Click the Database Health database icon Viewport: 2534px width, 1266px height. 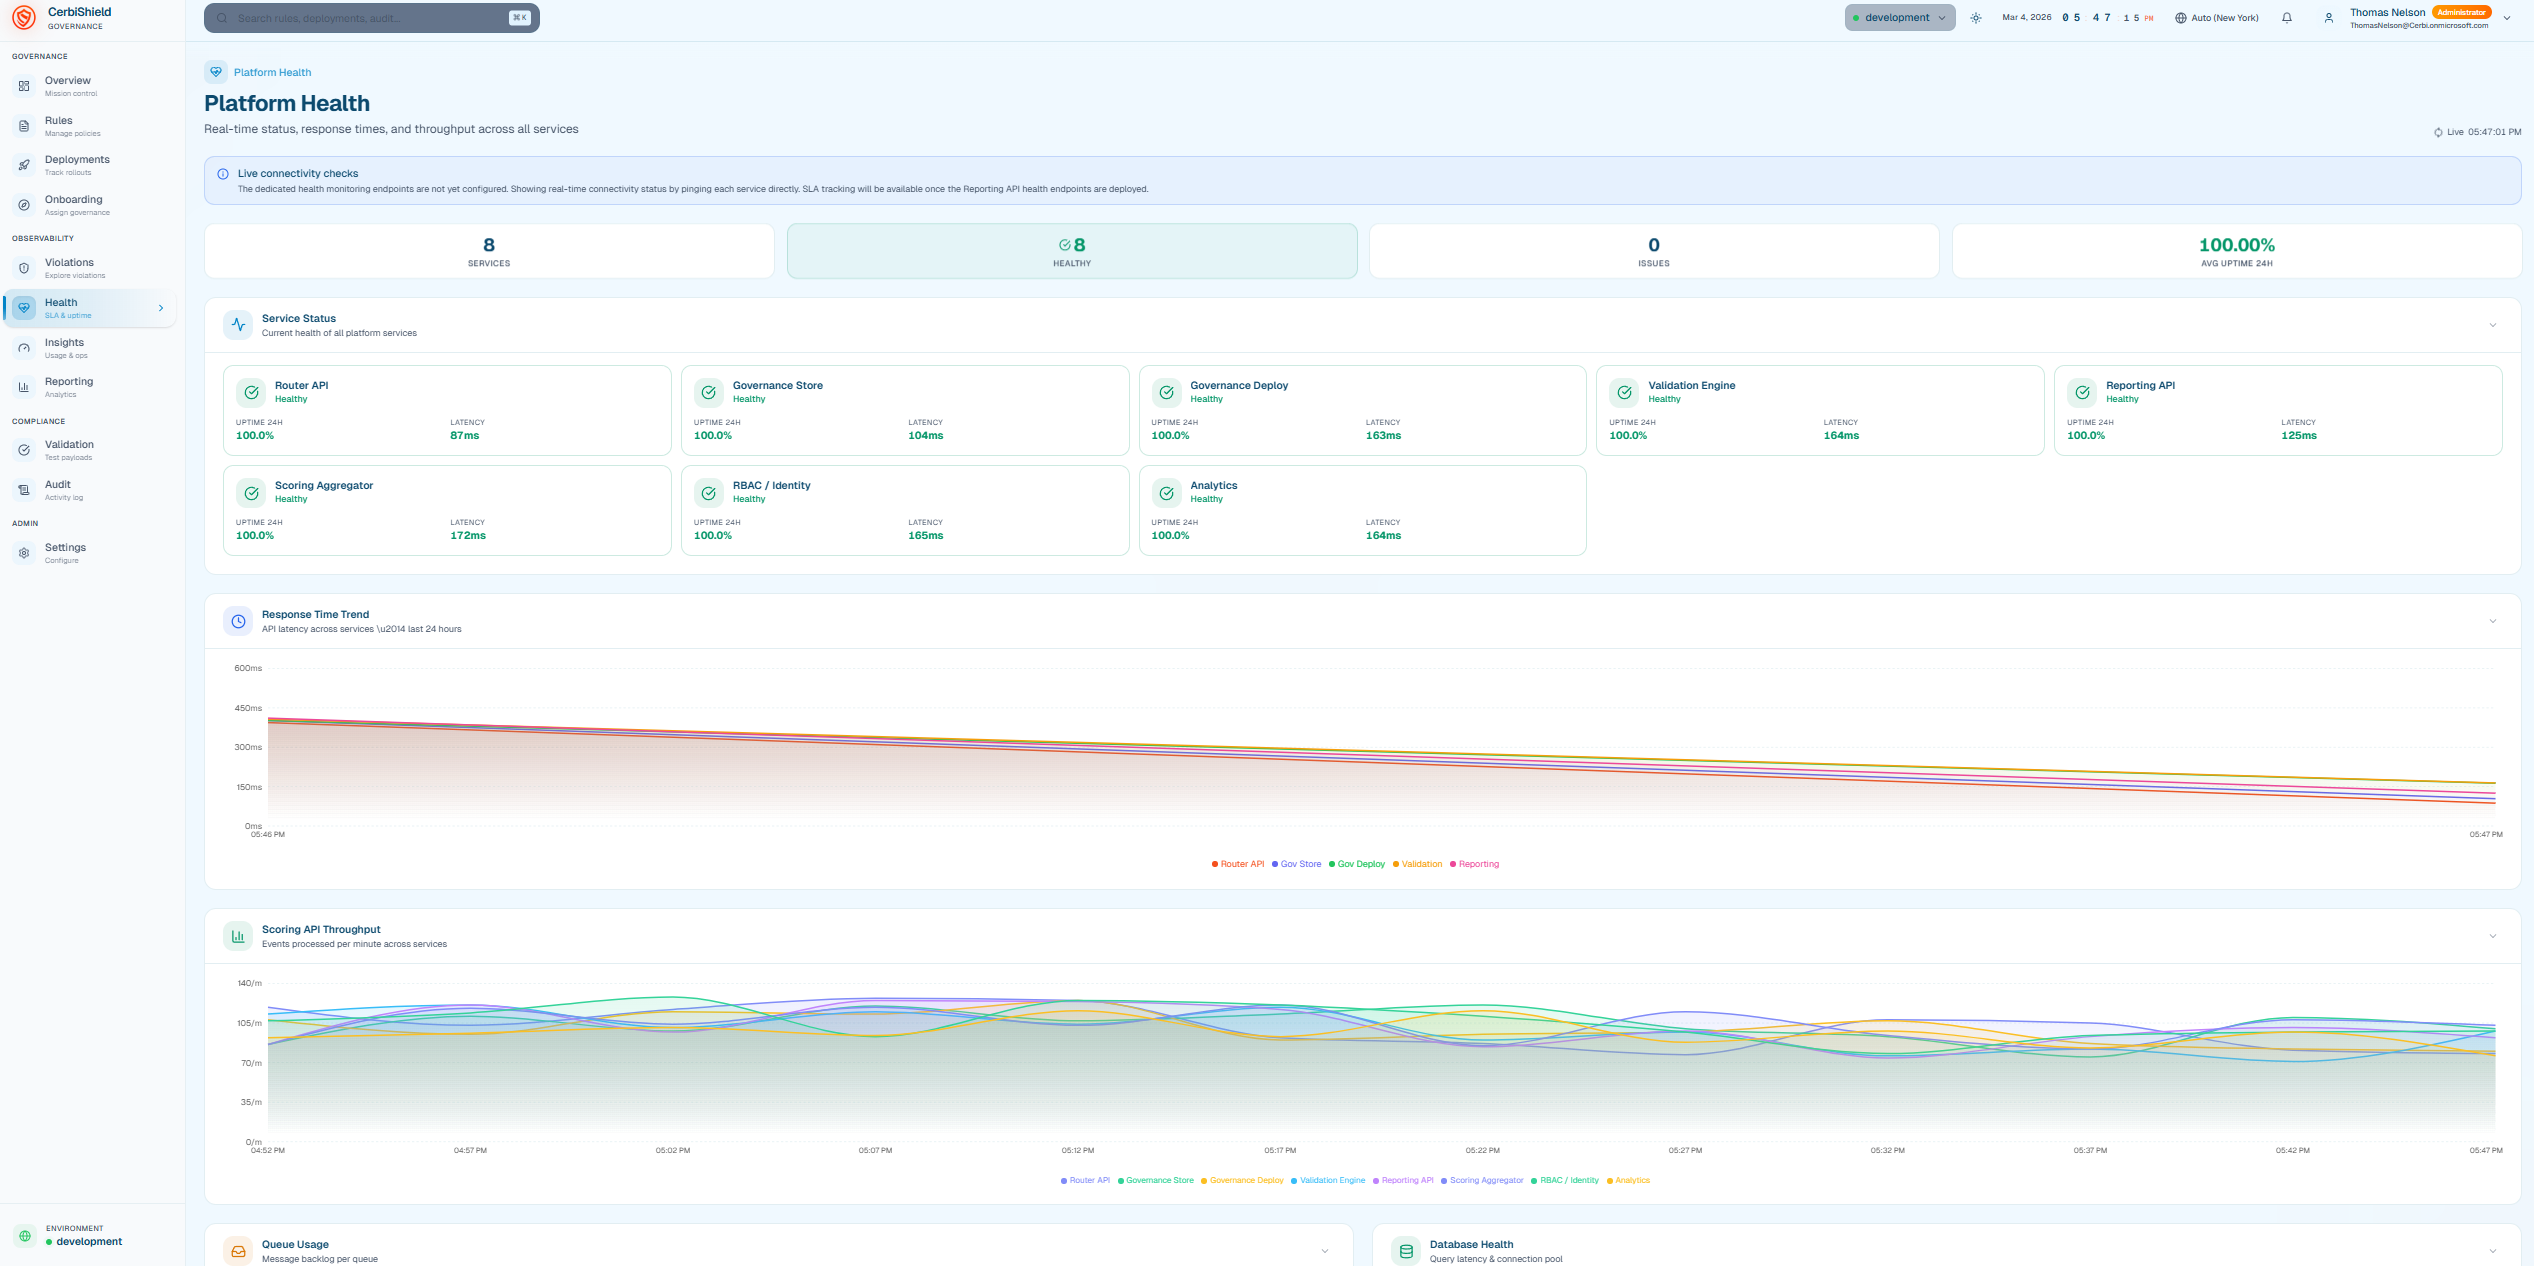[1406, 1251]
